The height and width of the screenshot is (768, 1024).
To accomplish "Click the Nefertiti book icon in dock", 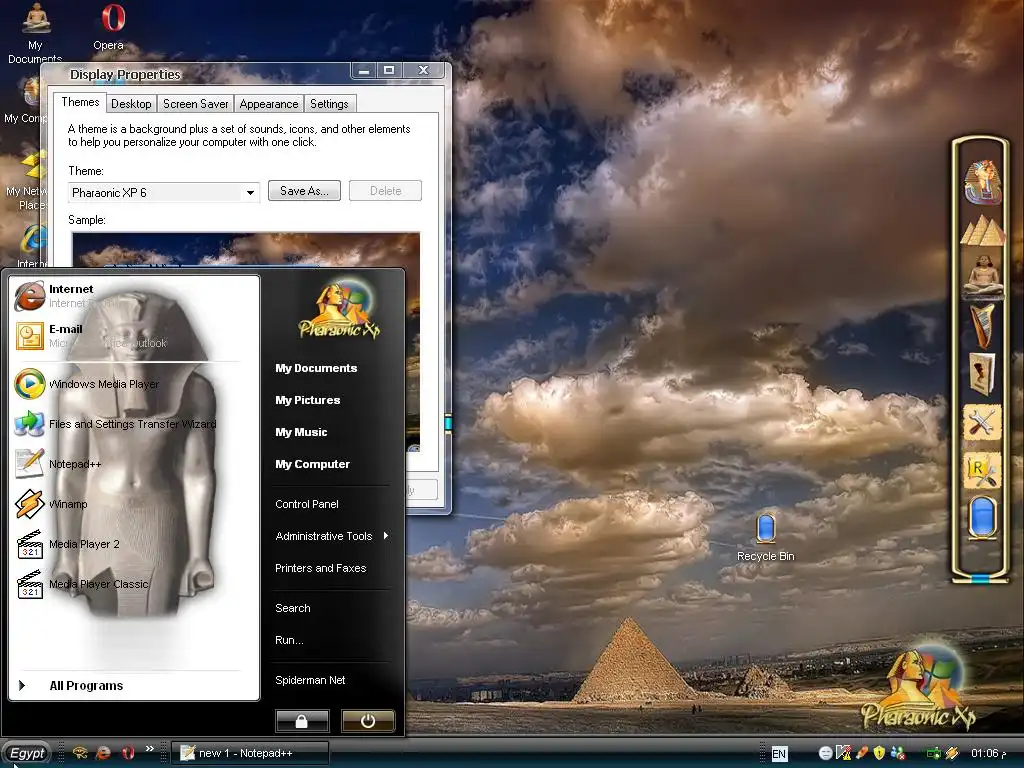I will point(982,374).
